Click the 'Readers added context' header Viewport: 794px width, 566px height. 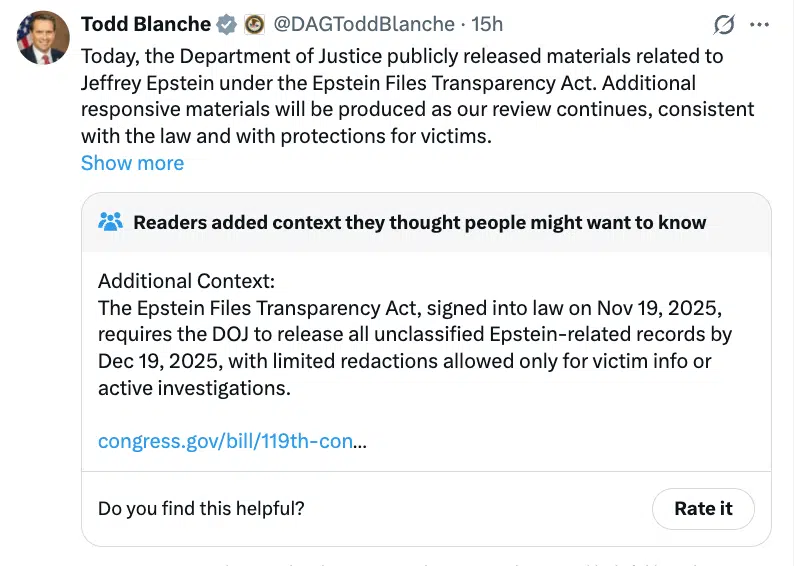click(420, 222)
